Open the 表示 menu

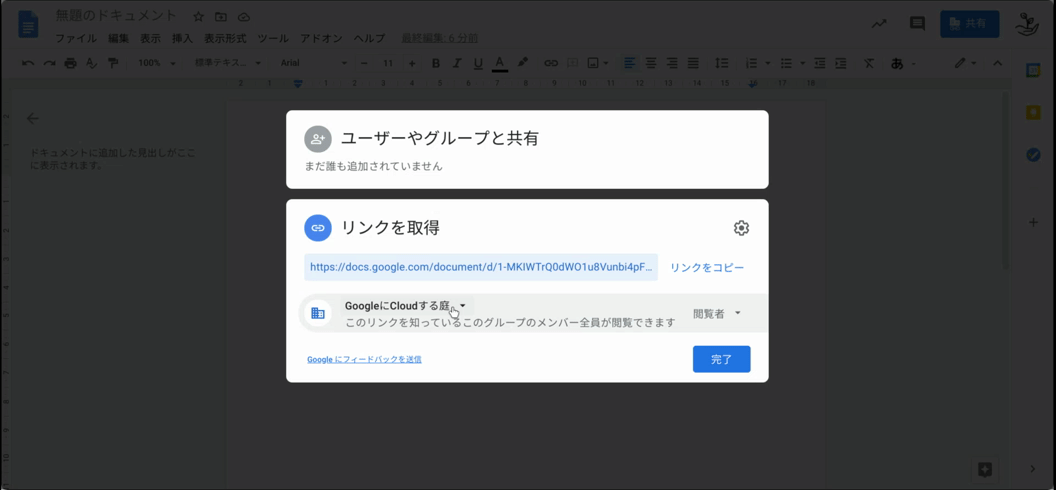point(150,38)
